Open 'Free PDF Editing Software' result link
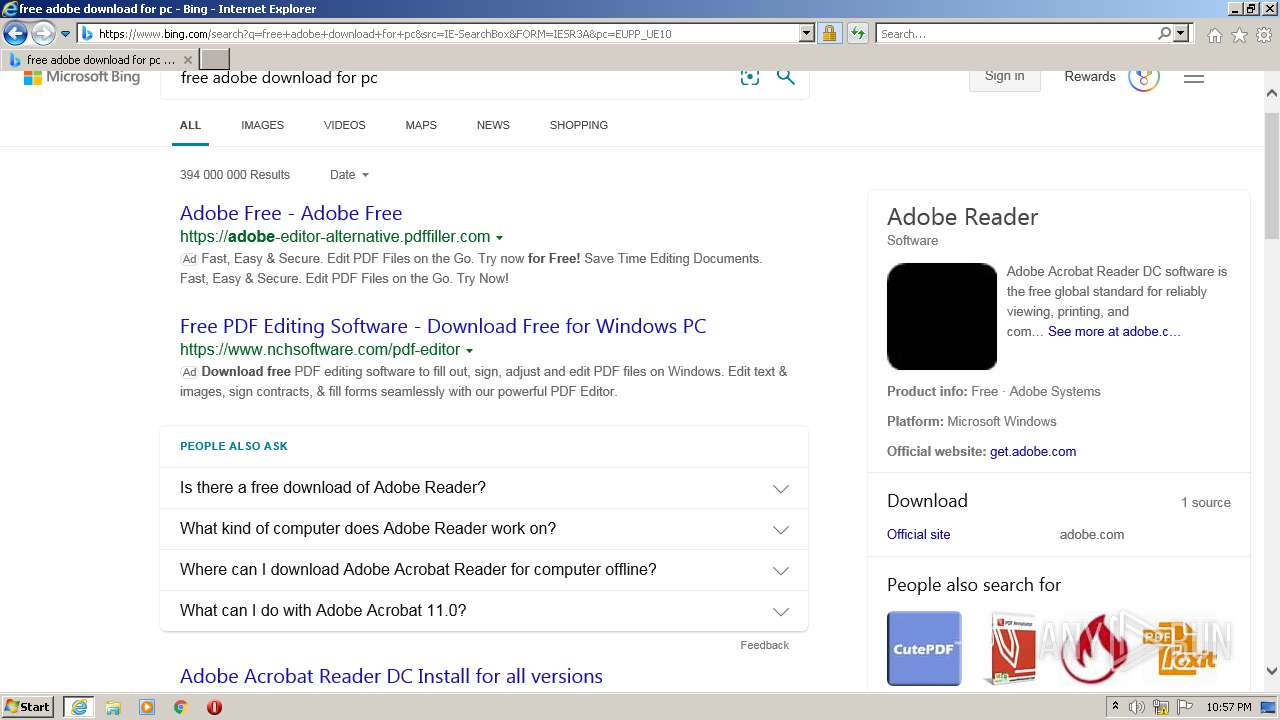This screenshot has height=720, width=1280. (443, 326)
